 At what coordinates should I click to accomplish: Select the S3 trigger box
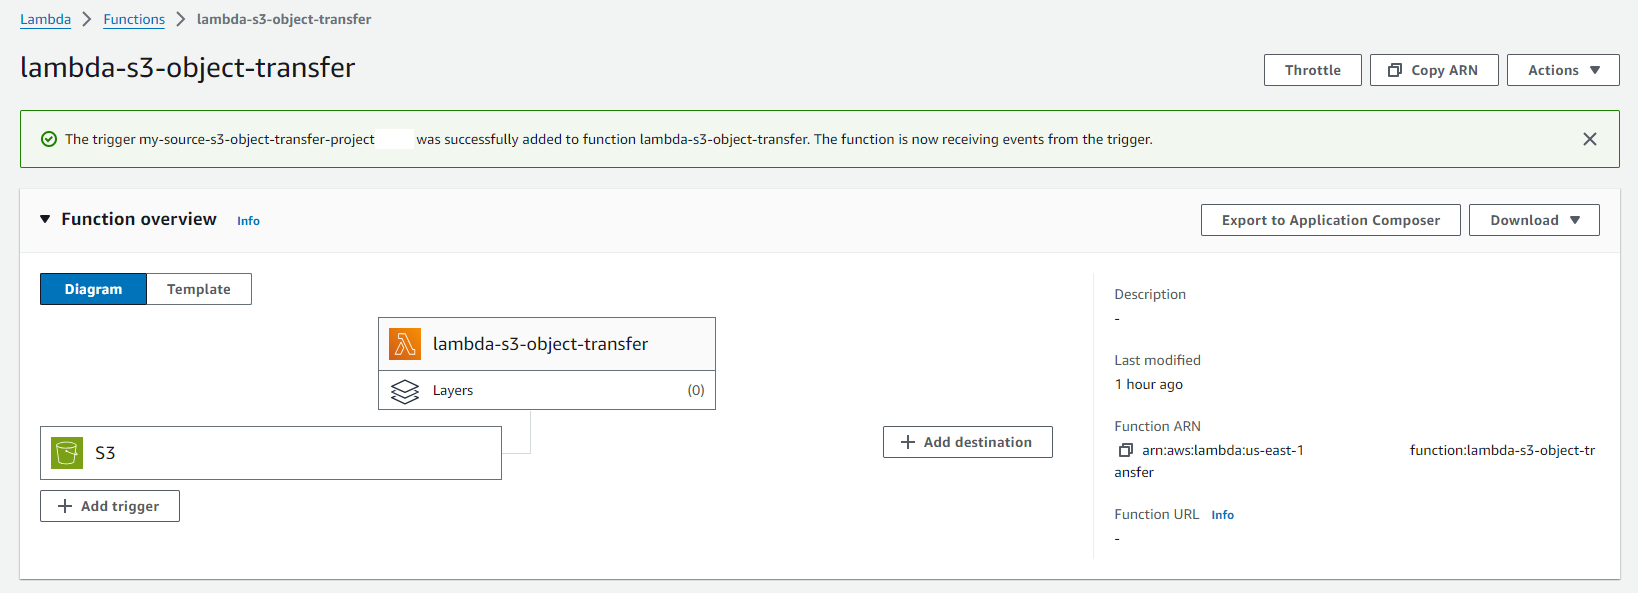click(x=271, y=453)
